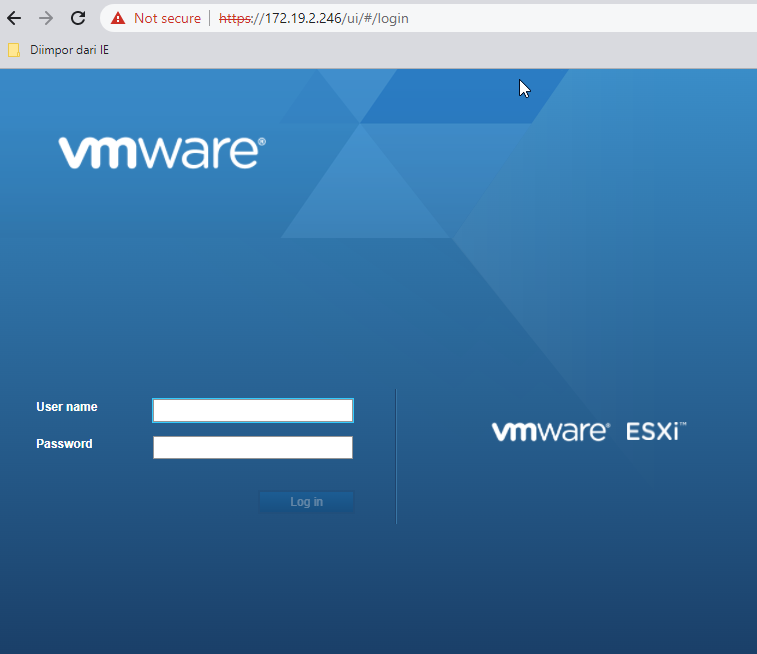Click the browser forward arrow
This screenshot has width=757, height=654.
pos(46,18)
